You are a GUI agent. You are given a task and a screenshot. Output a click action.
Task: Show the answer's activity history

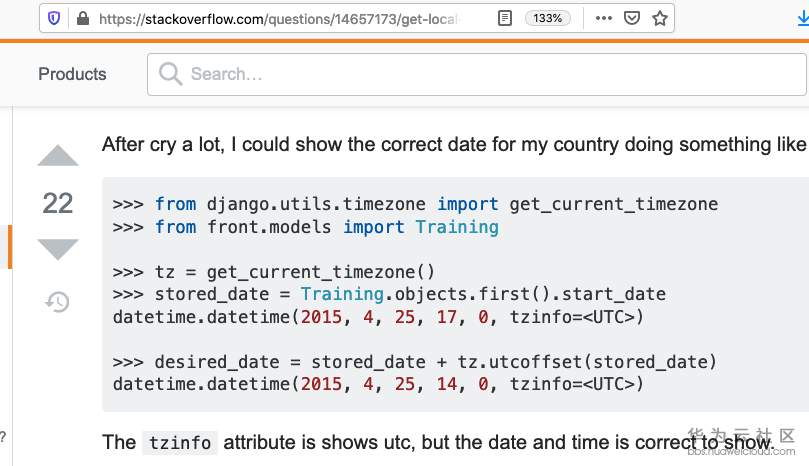(x=58, y=301)
